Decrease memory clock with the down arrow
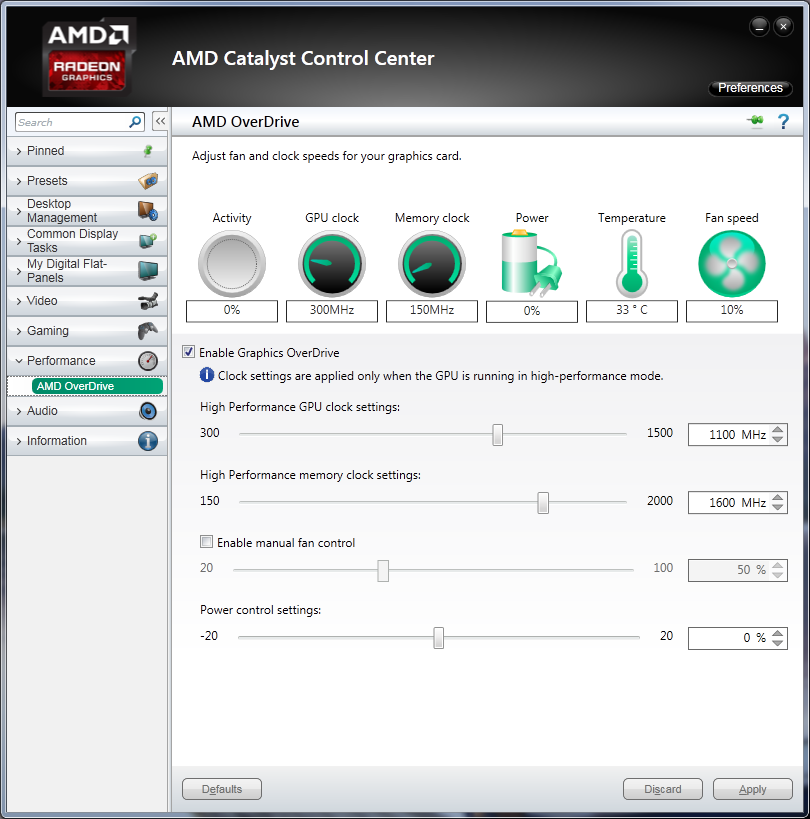The width and height of the screenshot is (810, 819). tap(778, 507)
